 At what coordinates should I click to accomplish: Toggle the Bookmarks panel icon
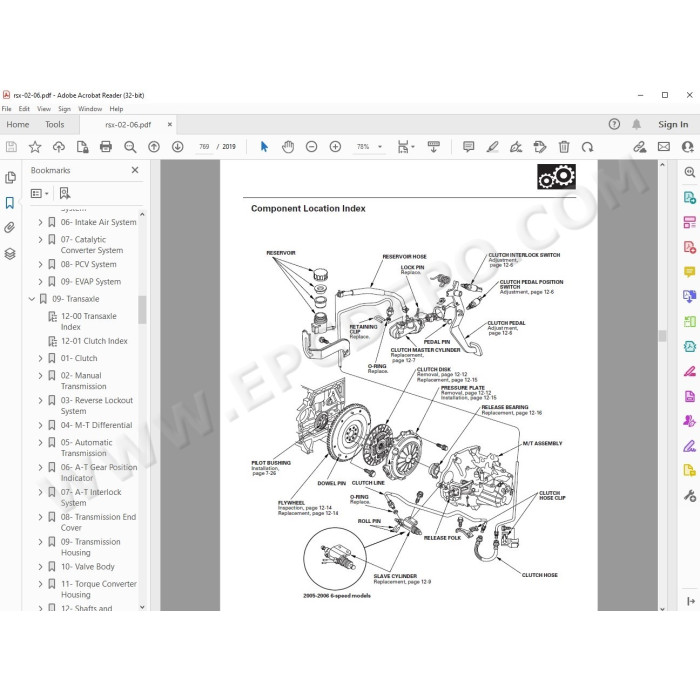(10, 203)
